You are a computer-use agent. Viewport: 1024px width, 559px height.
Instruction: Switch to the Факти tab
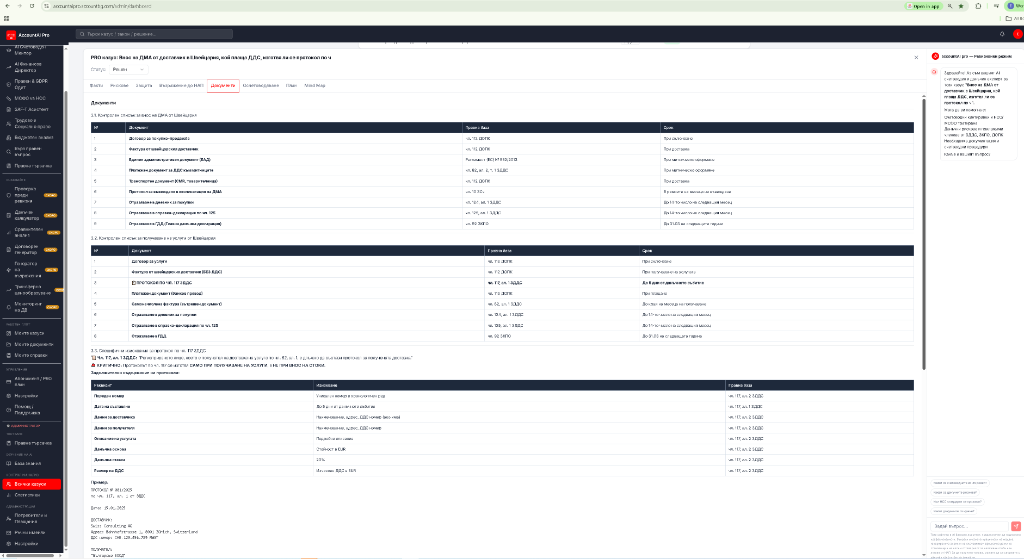(97, 86)
